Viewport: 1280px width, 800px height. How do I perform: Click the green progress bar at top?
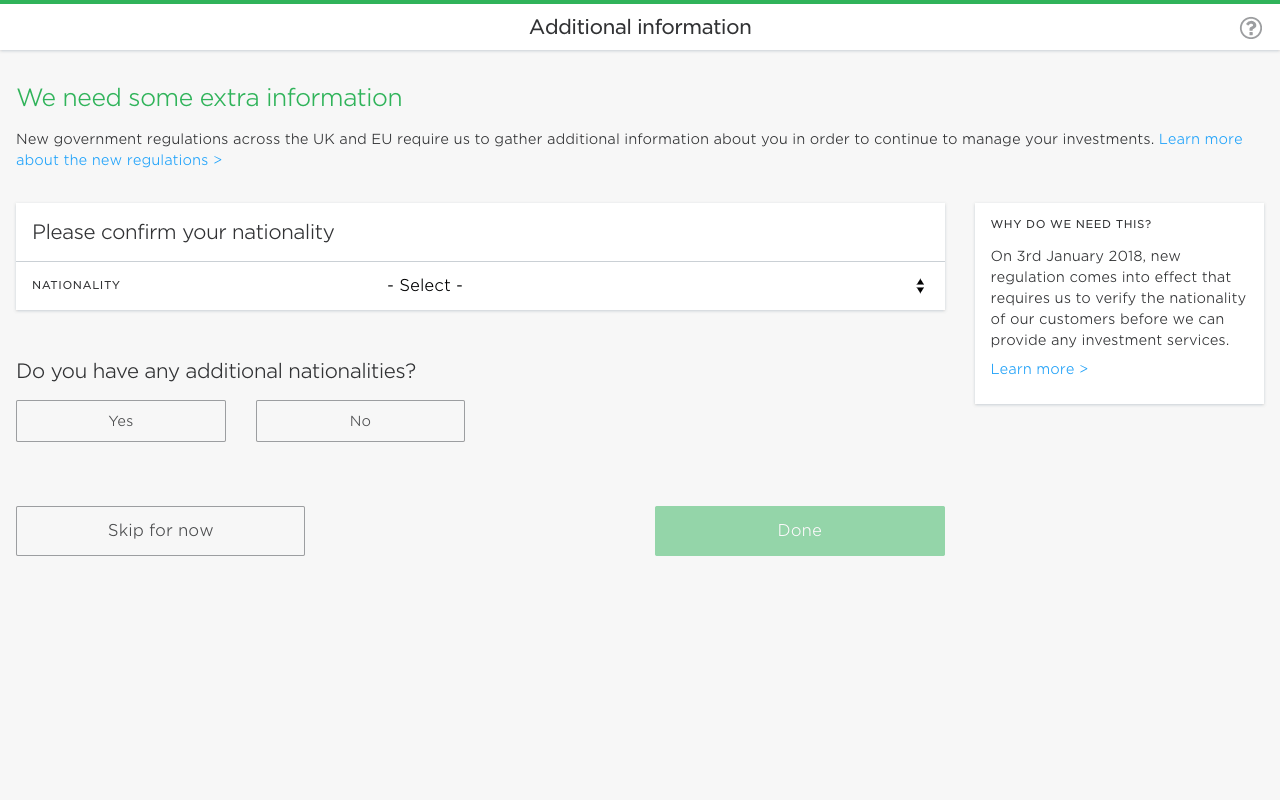pyautogui.click(x=640, y=2)
